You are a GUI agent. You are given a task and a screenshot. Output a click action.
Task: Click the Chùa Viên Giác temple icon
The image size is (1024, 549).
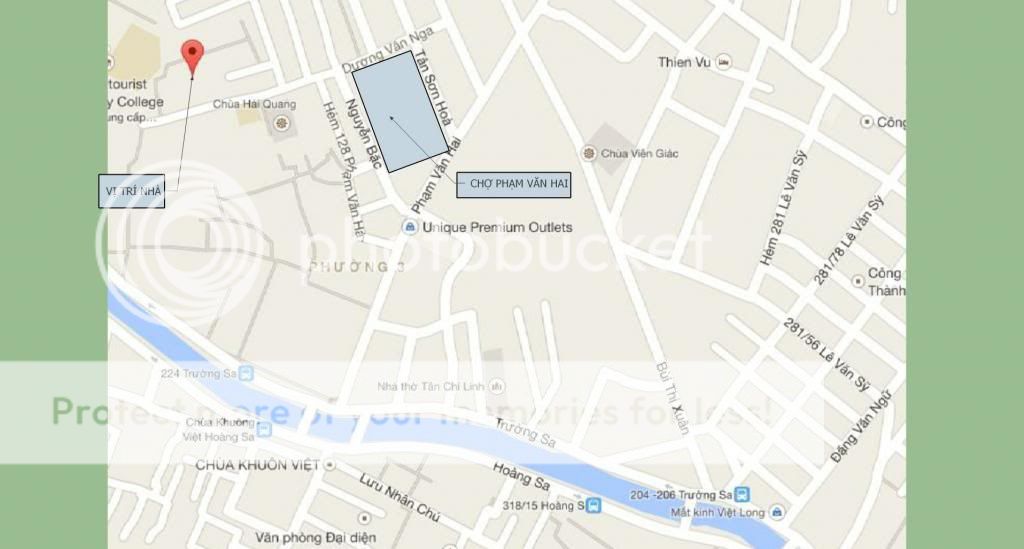[x=588, y=153]
